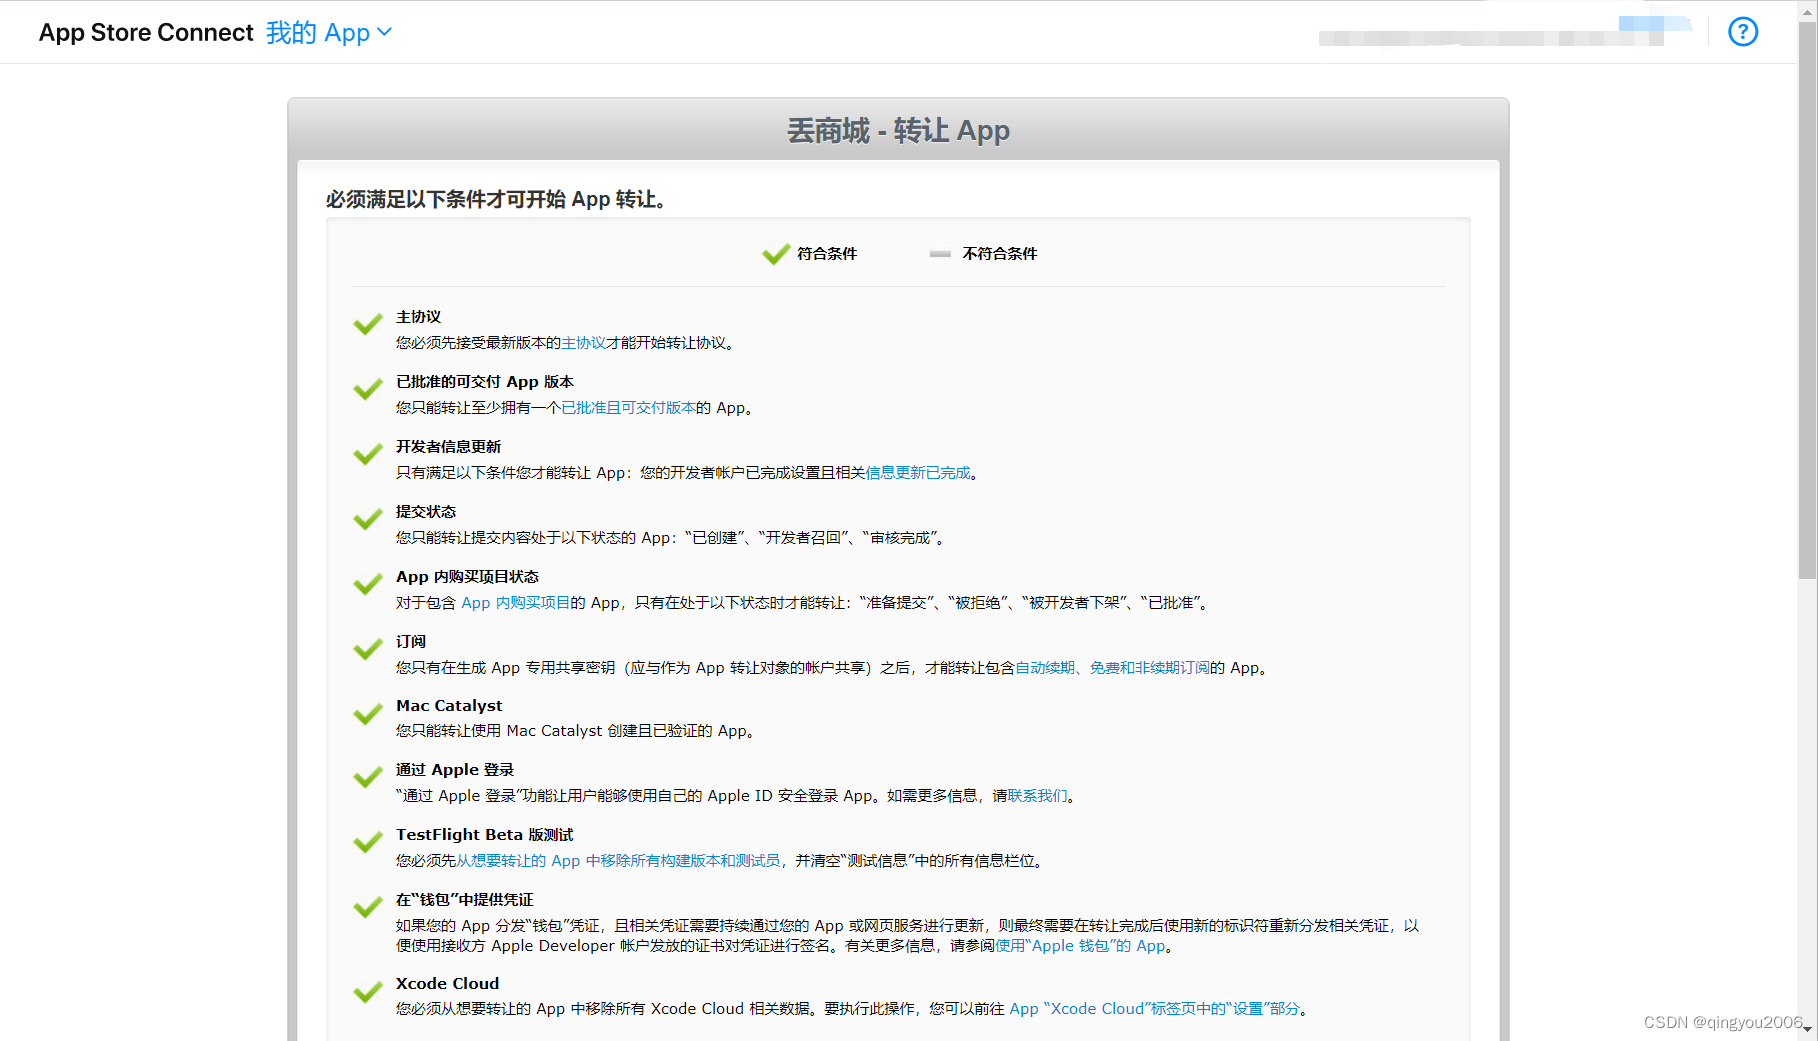
Task: Open the help question mark icon
Action: [x=1743, y=32]
